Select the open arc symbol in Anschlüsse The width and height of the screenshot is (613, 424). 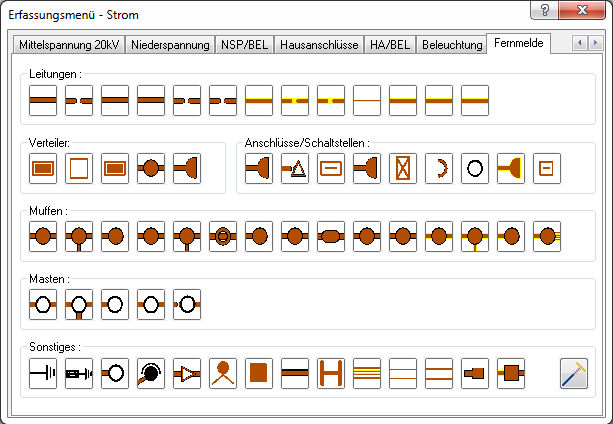pos(439,169)
